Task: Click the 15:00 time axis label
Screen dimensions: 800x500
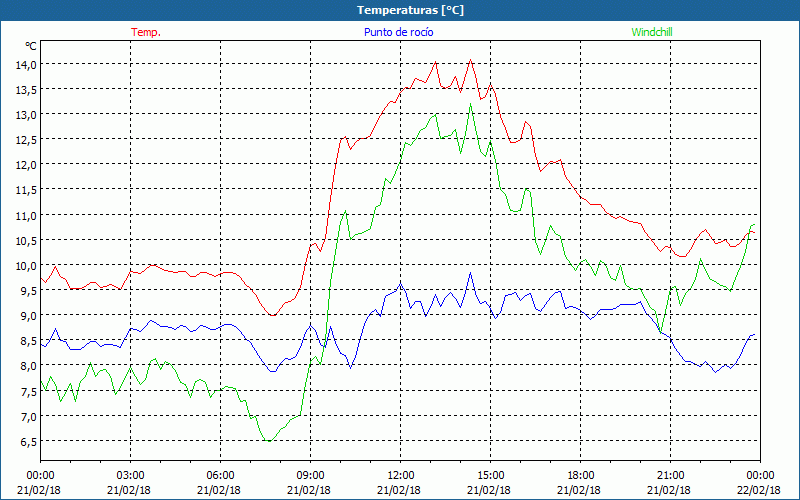Action: pyautogui.click(x=490, y=476)
